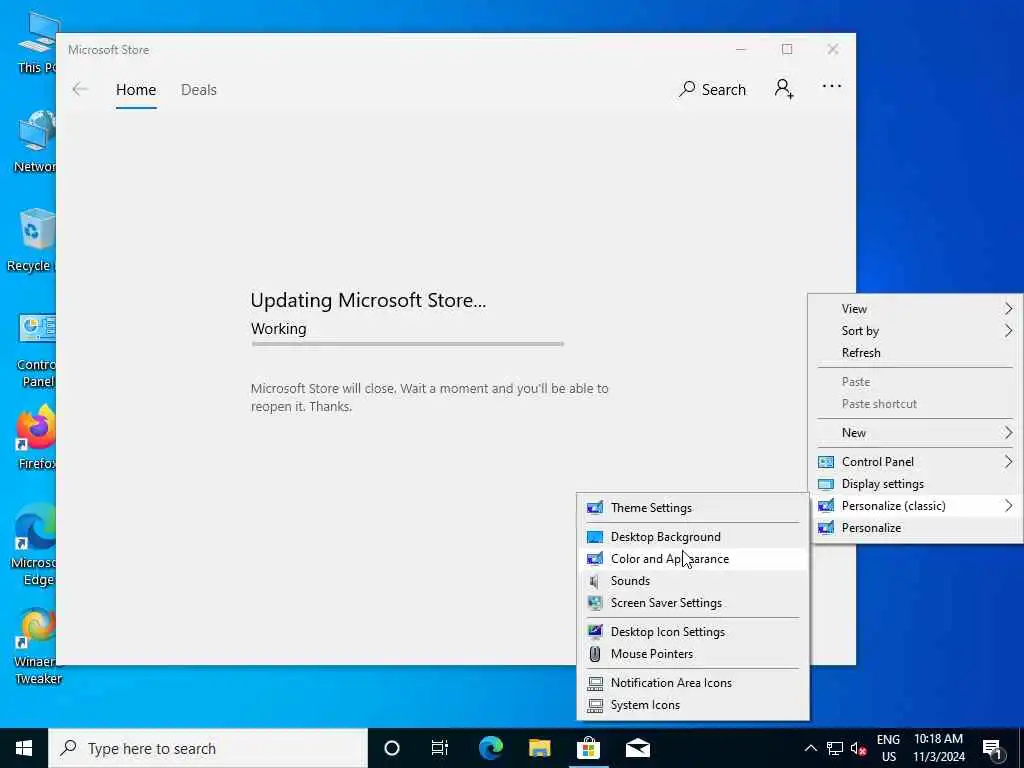Click the back arrow in Microsoft Store

coord(80,89)
